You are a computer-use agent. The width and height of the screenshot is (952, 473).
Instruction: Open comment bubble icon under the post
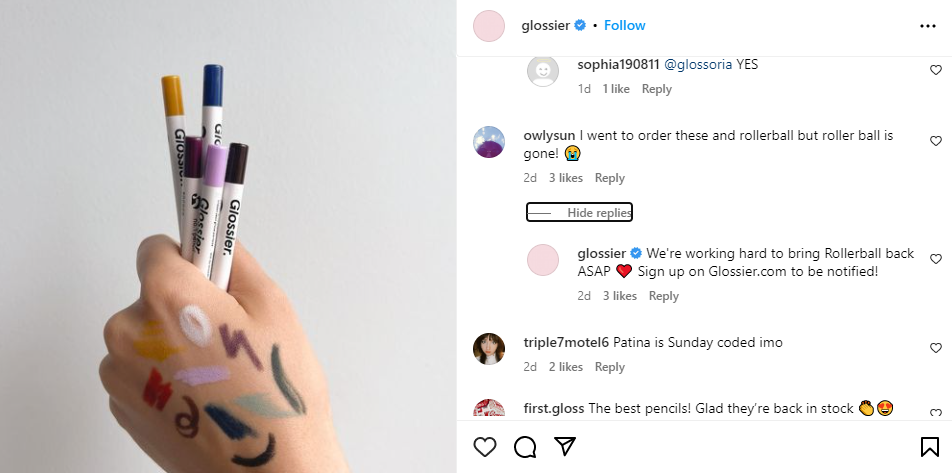point(525,446)
